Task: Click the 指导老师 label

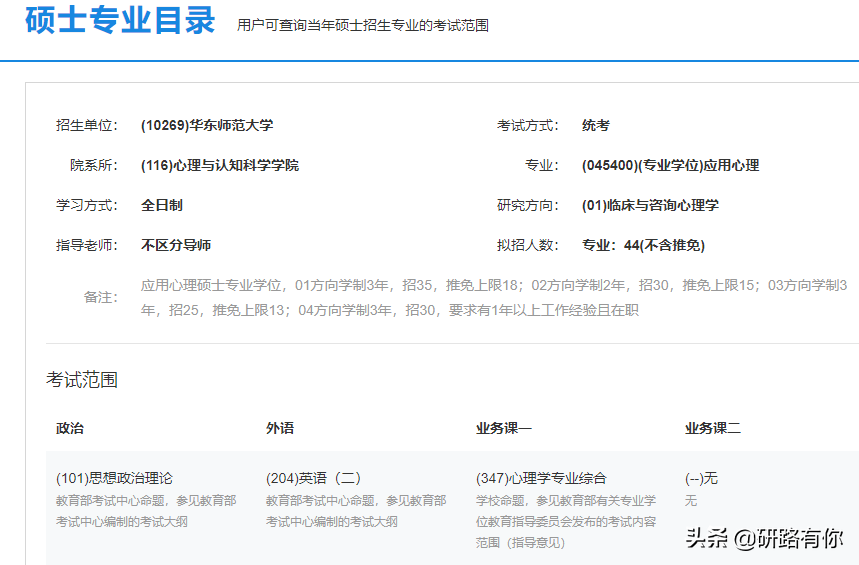Action: [87, 246]
